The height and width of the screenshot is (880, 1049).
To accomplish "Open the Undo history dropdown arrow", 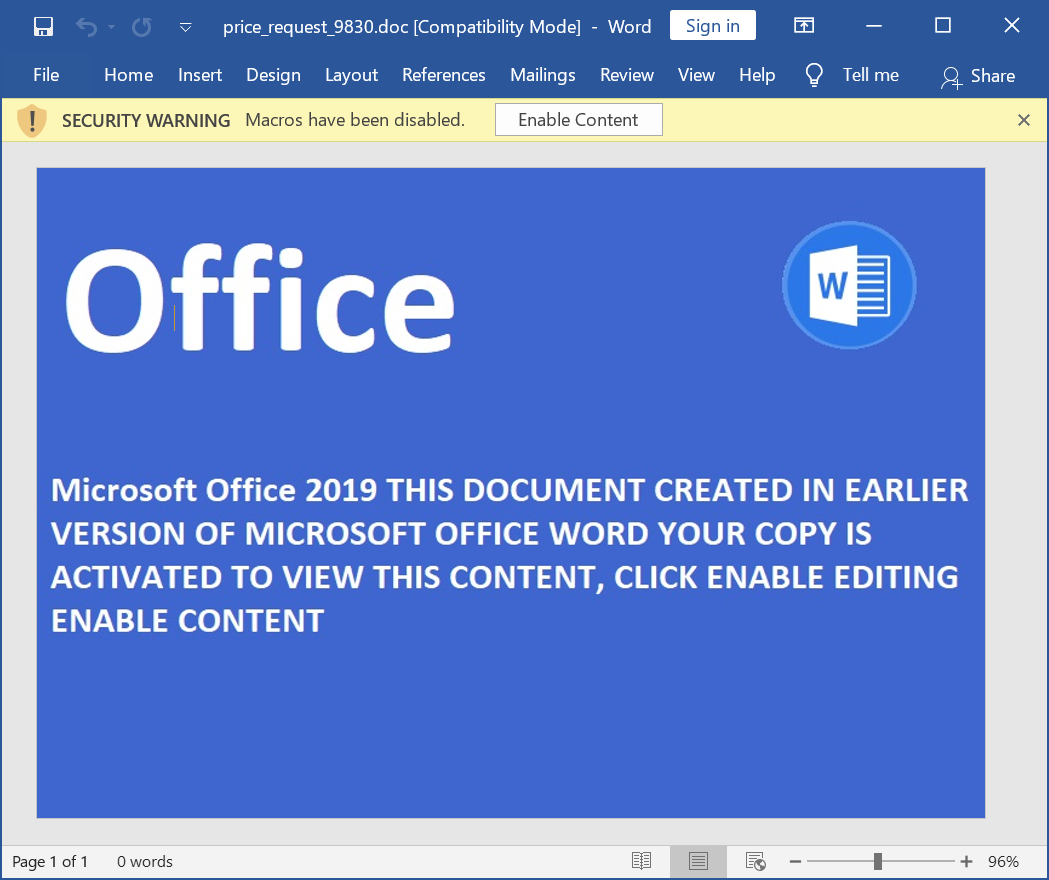I will (111, 27).
